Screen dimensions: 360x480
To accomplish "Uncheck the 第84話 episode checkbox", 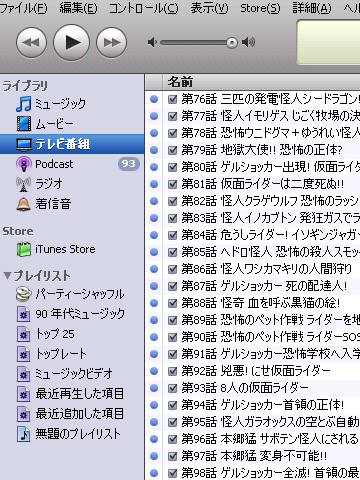I will pyautogui.click(x=173, y=235).
